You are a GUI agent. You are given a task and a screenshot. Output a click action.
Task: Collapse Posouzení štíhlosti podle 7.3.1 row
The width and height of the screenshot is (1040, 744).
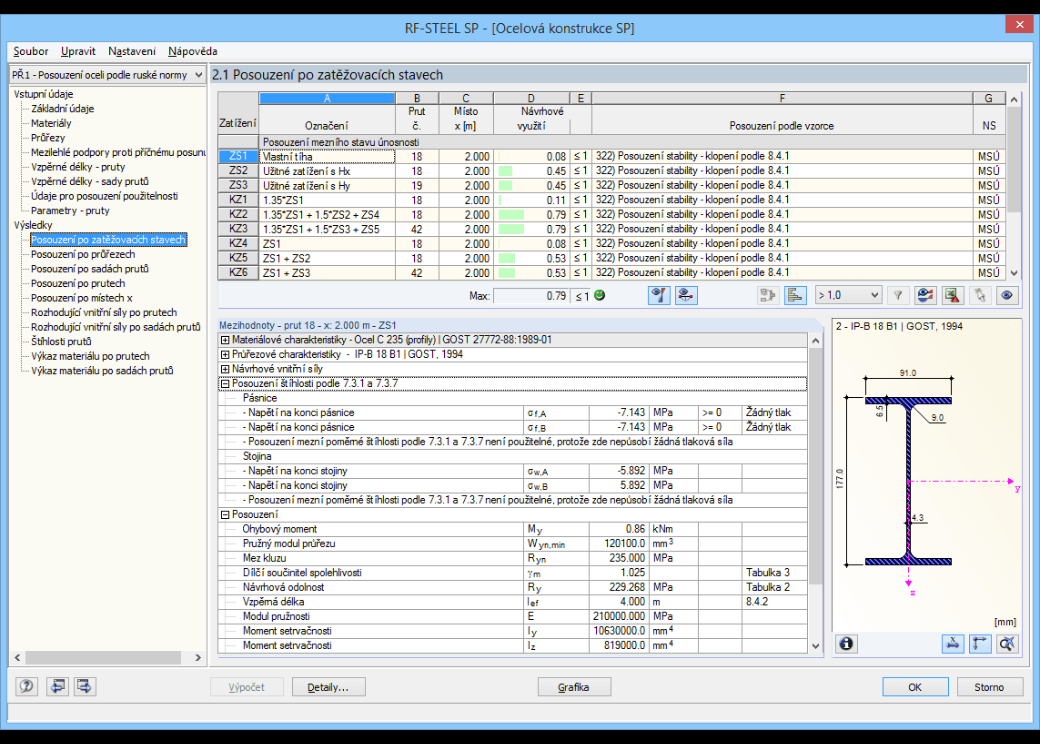point(225,383)
